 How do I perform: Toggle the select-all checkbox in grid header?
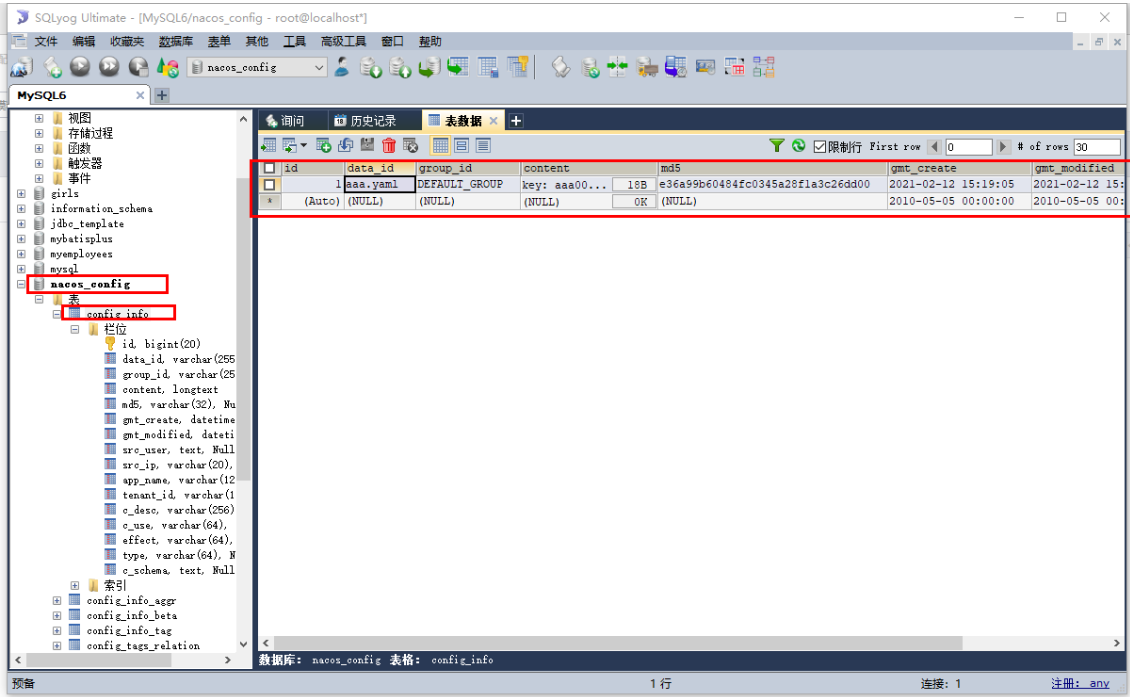[x=270, y=168]
